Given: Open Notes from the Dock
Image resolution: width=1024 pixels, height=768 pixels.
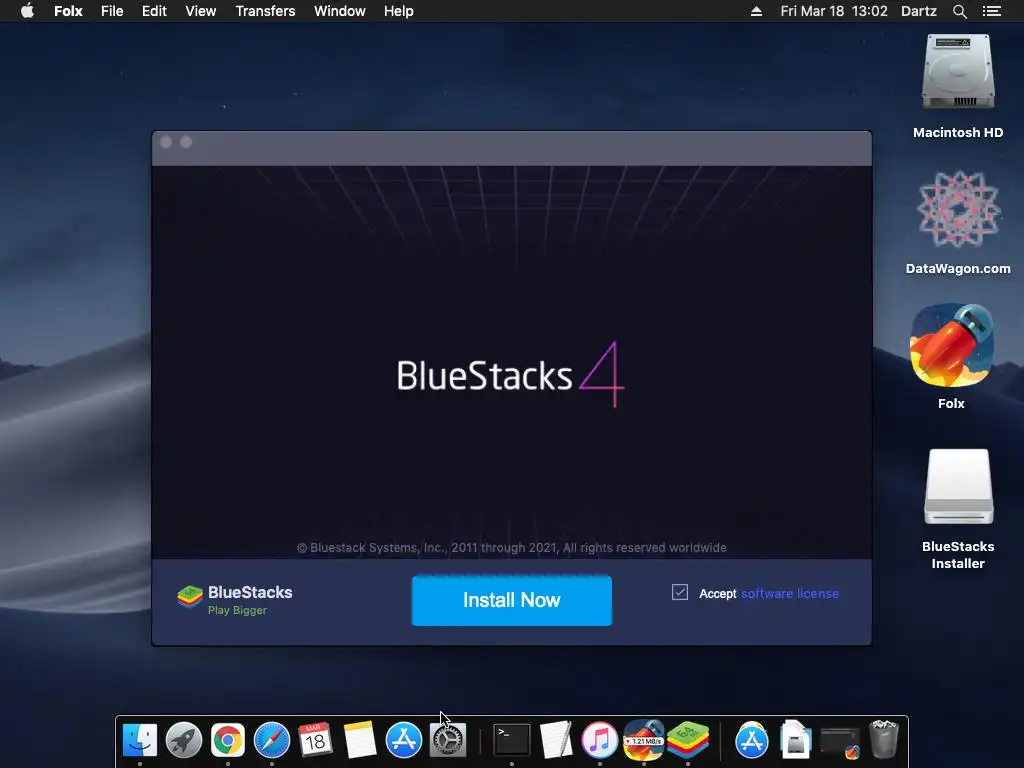Looking at the screenshot, I should [x=359, y=741].
